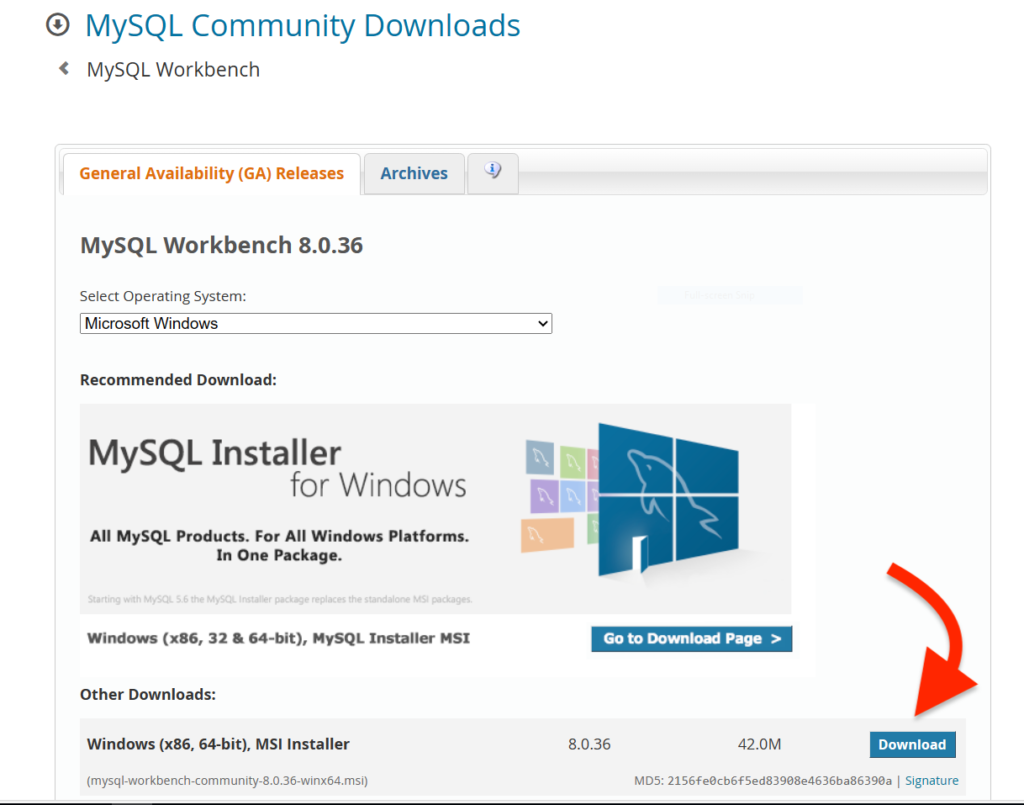This screenshot has width=1024, height=805.
Task: Click the Other Downloads label
Action: tap(148, 694)
